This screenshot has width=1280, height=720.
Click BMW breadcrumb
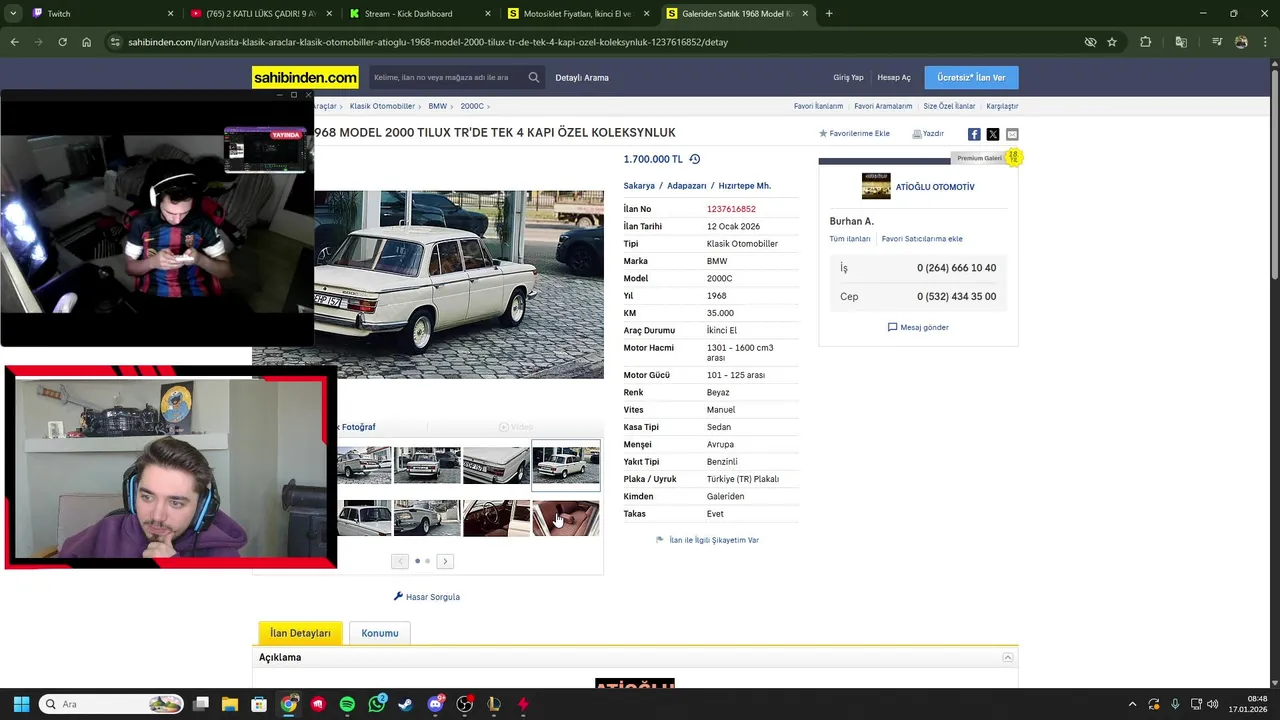[438, 106]
